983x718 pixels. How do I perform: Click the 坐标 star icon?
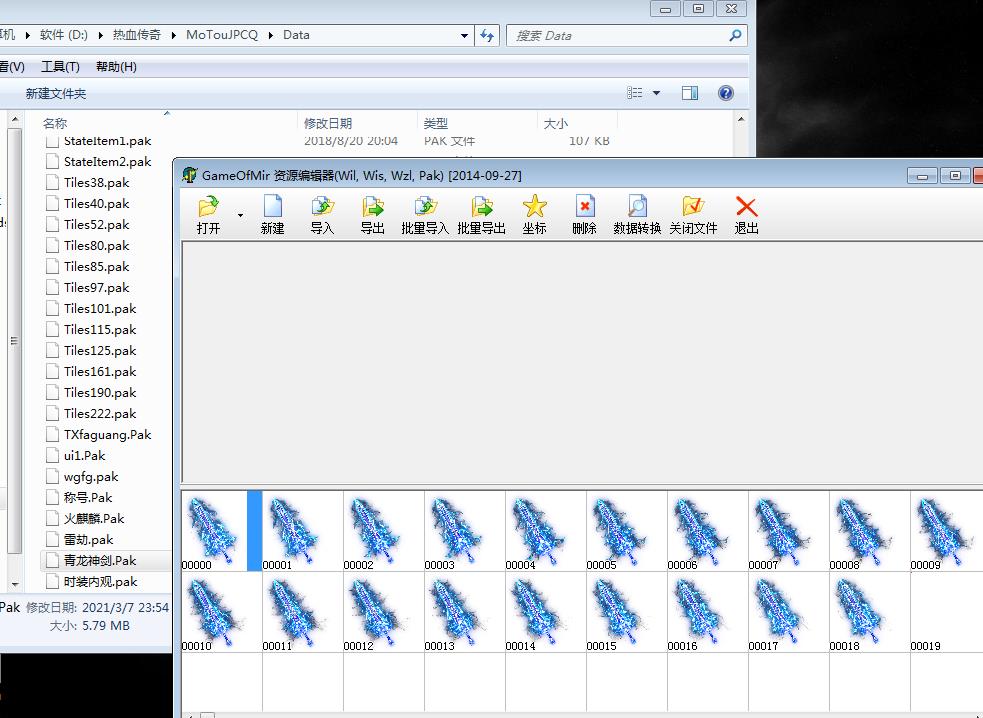(535, 208)
